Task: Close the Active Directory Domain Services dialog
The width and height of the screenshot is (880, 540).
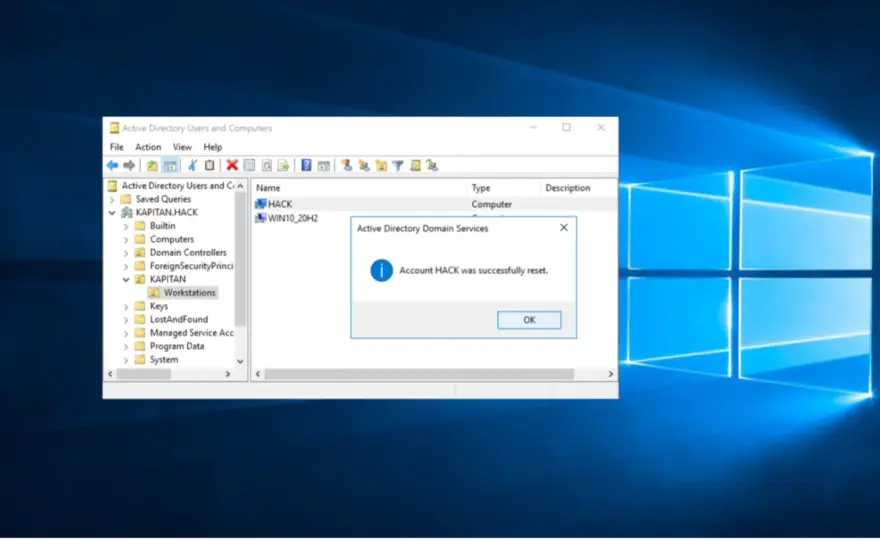Action: pos(563,227)
